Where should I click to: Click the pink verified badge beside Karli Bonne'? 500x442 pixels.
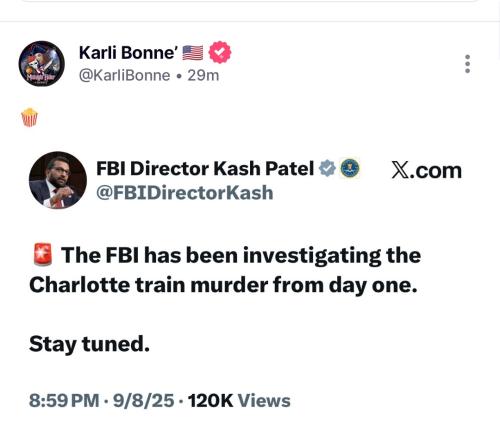[x=220, y=52]
